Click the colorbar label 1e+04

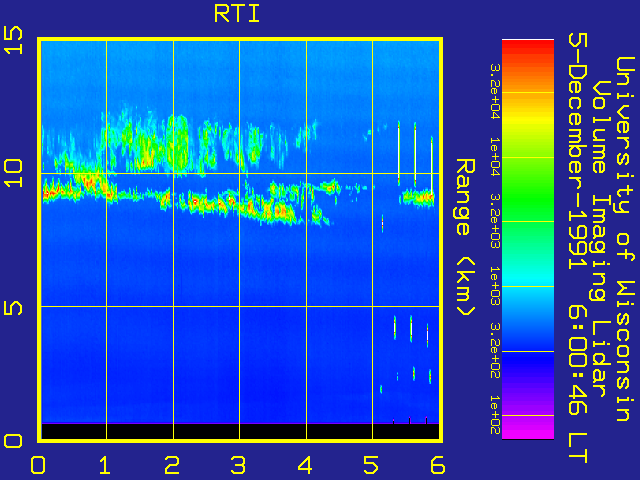click(x=495, y=157)
